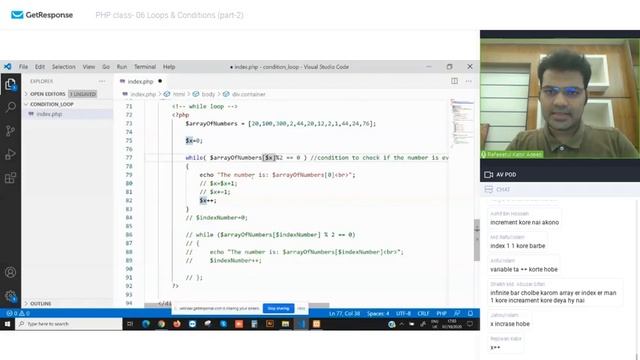Screen dimensions: 640x360
Task: Open the Go menu
Action: point(106,67)
